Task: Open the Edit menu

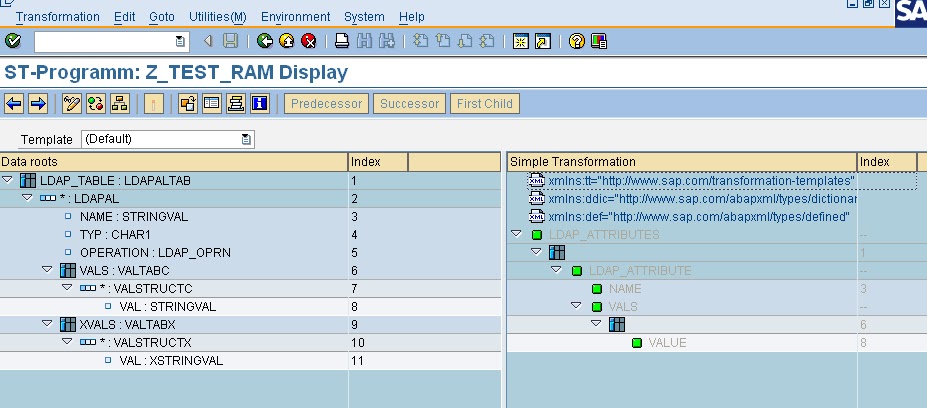Action: pos(125,17)
